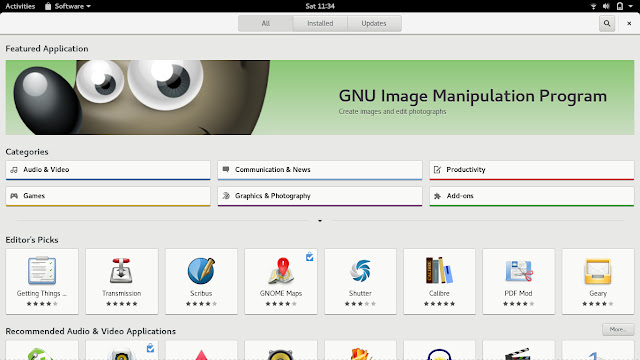Open the Audio & Video category
Image resolution: width=640 pixels, height=360 pixels.
point(108,170)
